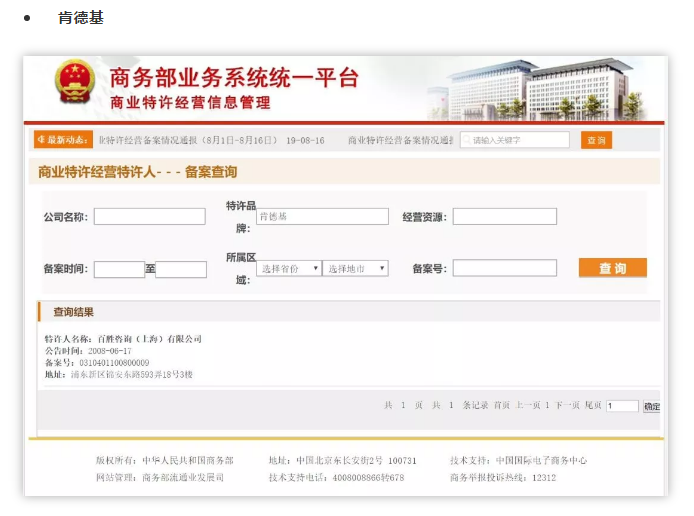Open the 选择省份 province dropdown

point(289,268)
